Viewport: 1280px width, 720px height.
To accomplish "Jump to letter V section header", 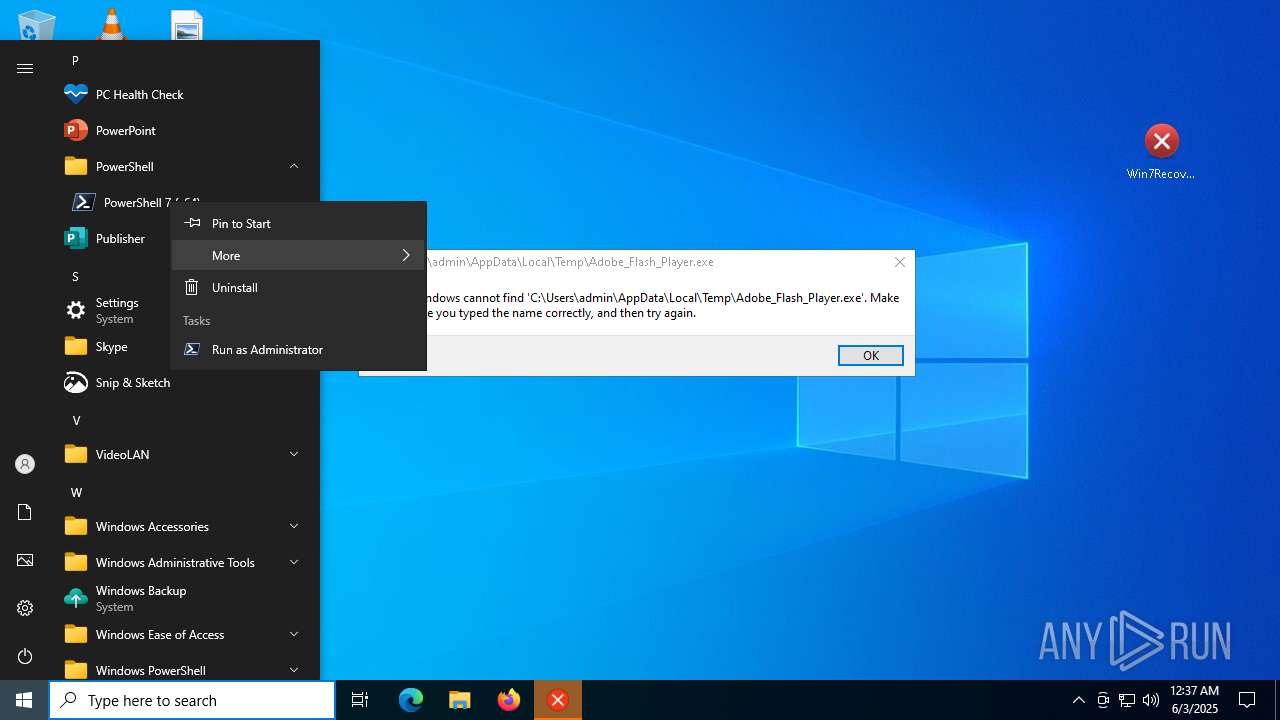I will point(76,420).
